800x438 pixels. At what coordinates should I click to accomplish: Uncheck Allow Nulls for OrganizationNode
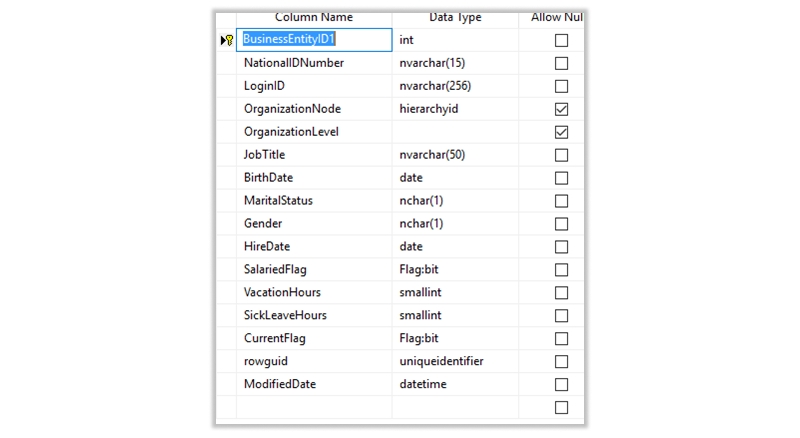point(561,109)
